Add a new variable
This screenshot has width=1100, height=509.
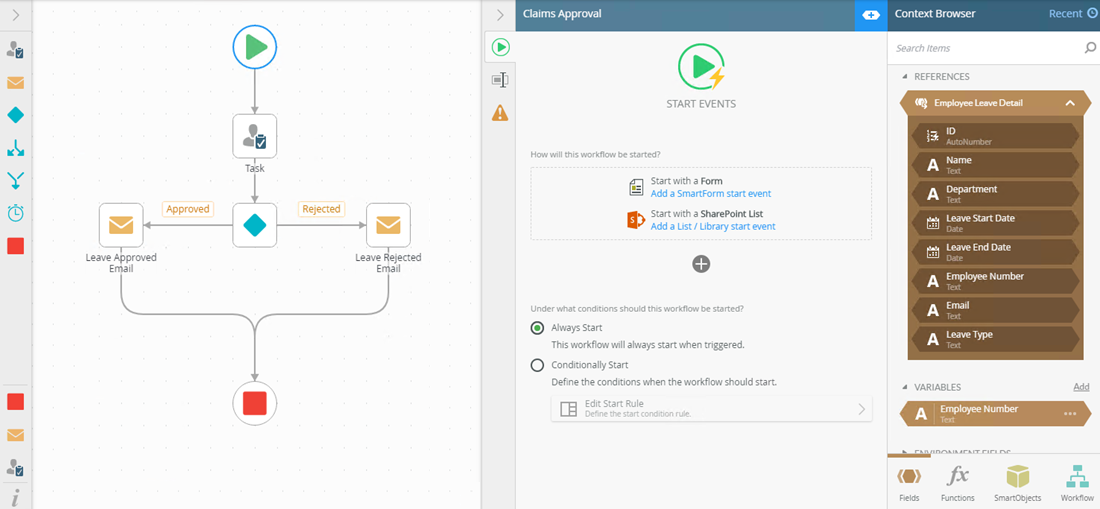(x=1081, y=387)
